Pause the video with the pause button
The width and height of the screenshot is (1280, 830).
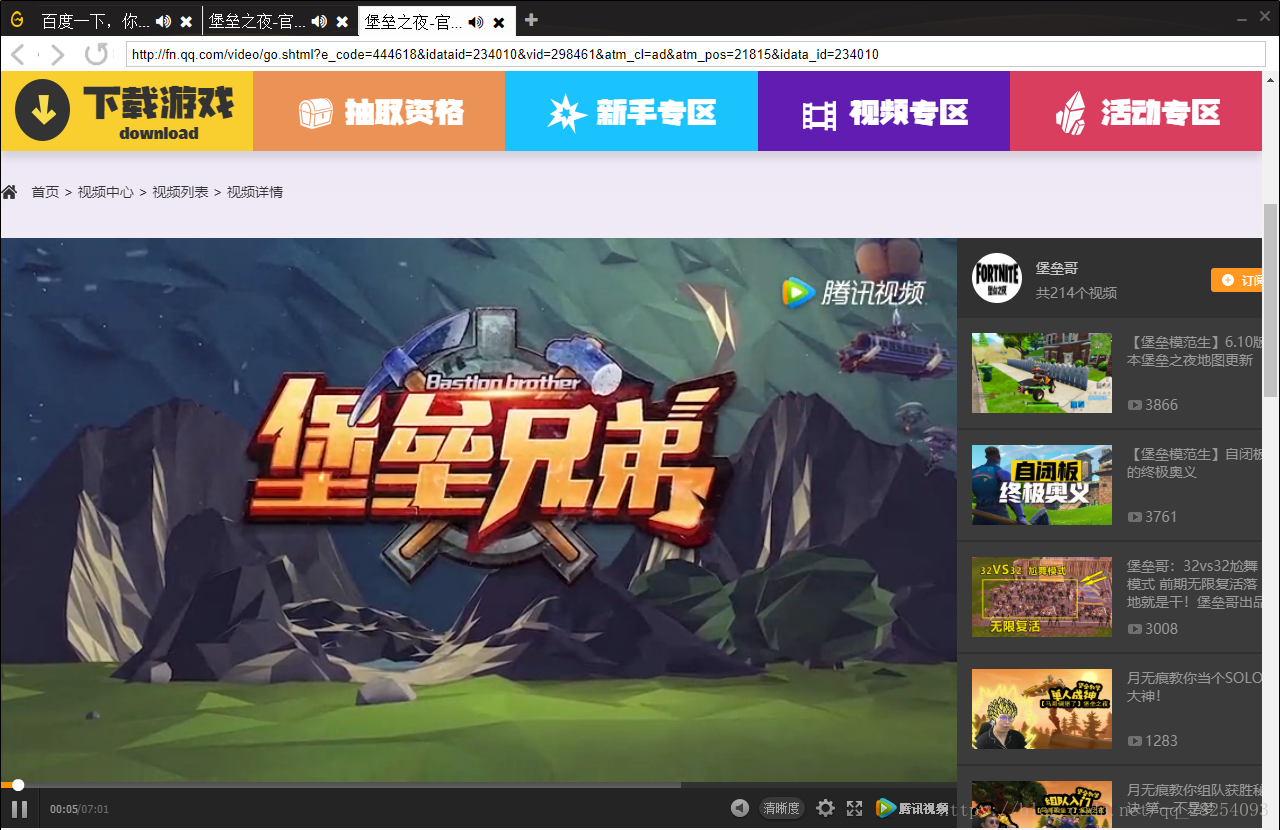19,809
